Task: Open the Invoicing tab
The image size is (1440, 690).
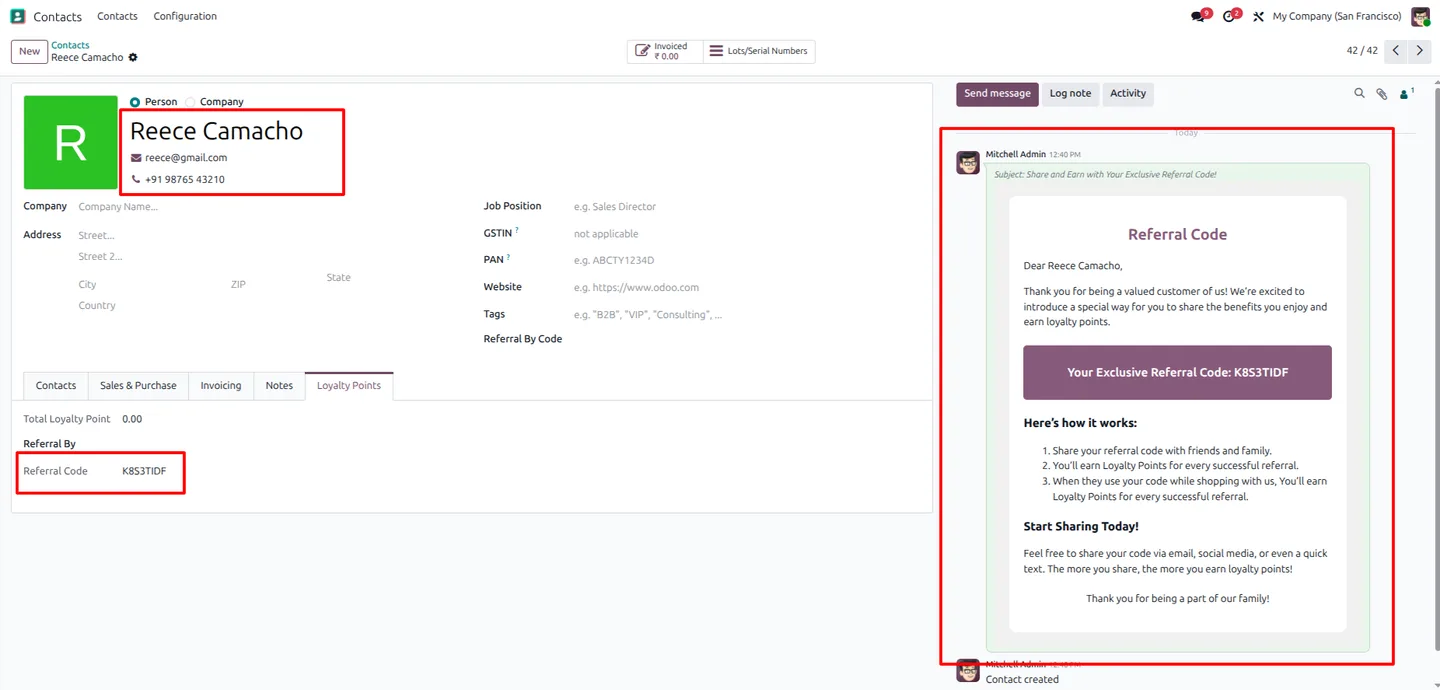Action: pos(221,386)
